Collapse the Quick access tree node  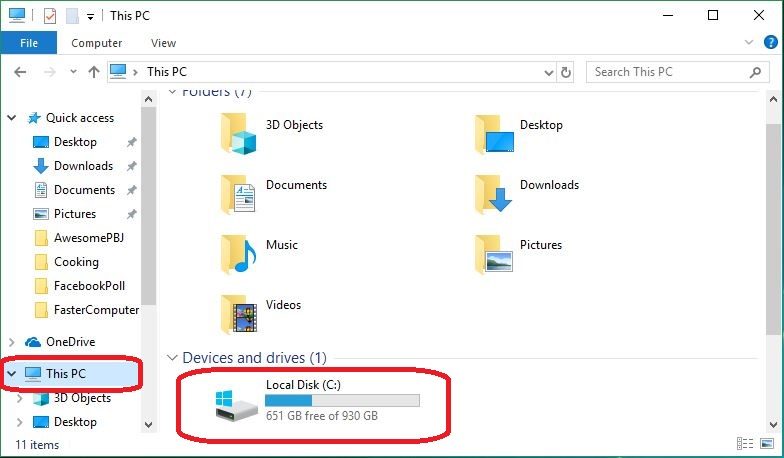pyautogui.click(x=12, y=118)
